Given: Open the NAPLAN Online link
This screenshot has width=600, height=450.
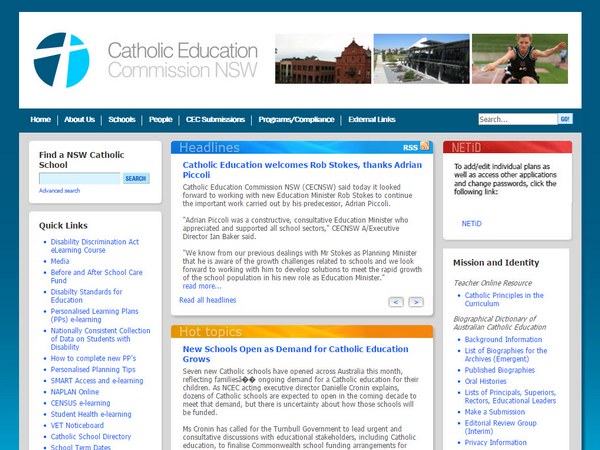Looking at the screenshot, I should point(75,392).
